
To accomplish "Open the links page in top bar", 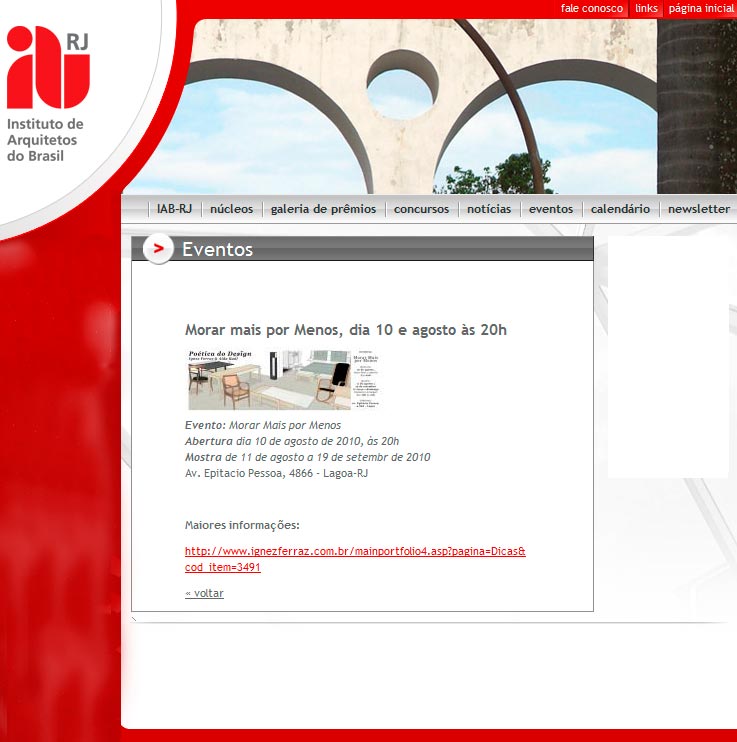I will pyautogui.click(x=646, y=9).
